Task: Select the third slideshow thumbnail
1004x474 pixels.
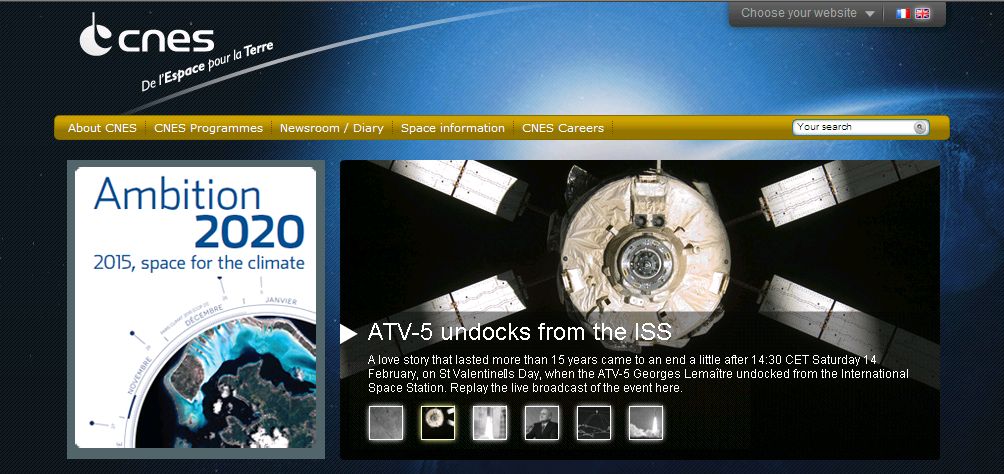Action: [490, 423]
